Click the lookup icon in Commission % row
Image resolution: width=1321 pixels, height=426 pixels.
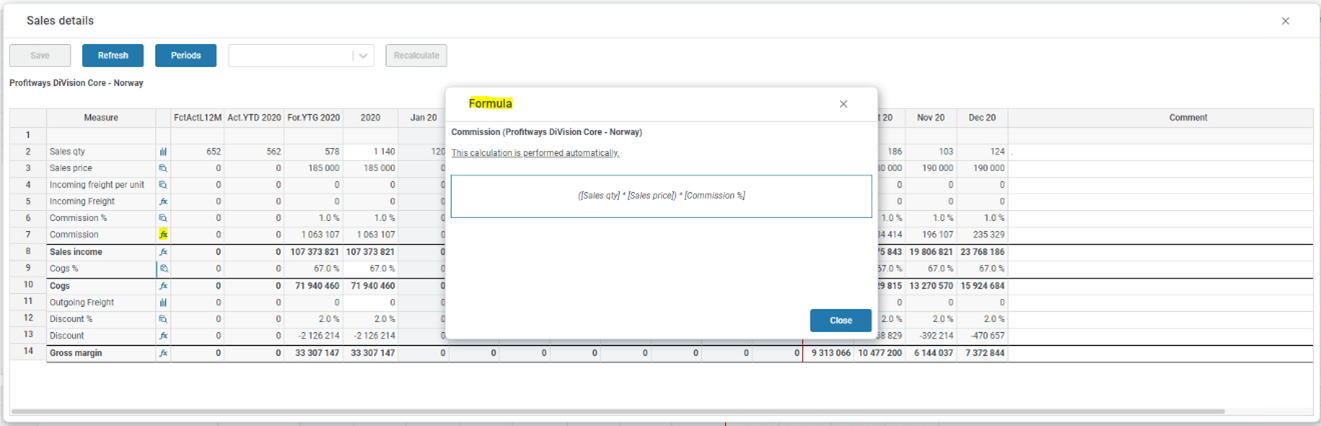(163, 218)
